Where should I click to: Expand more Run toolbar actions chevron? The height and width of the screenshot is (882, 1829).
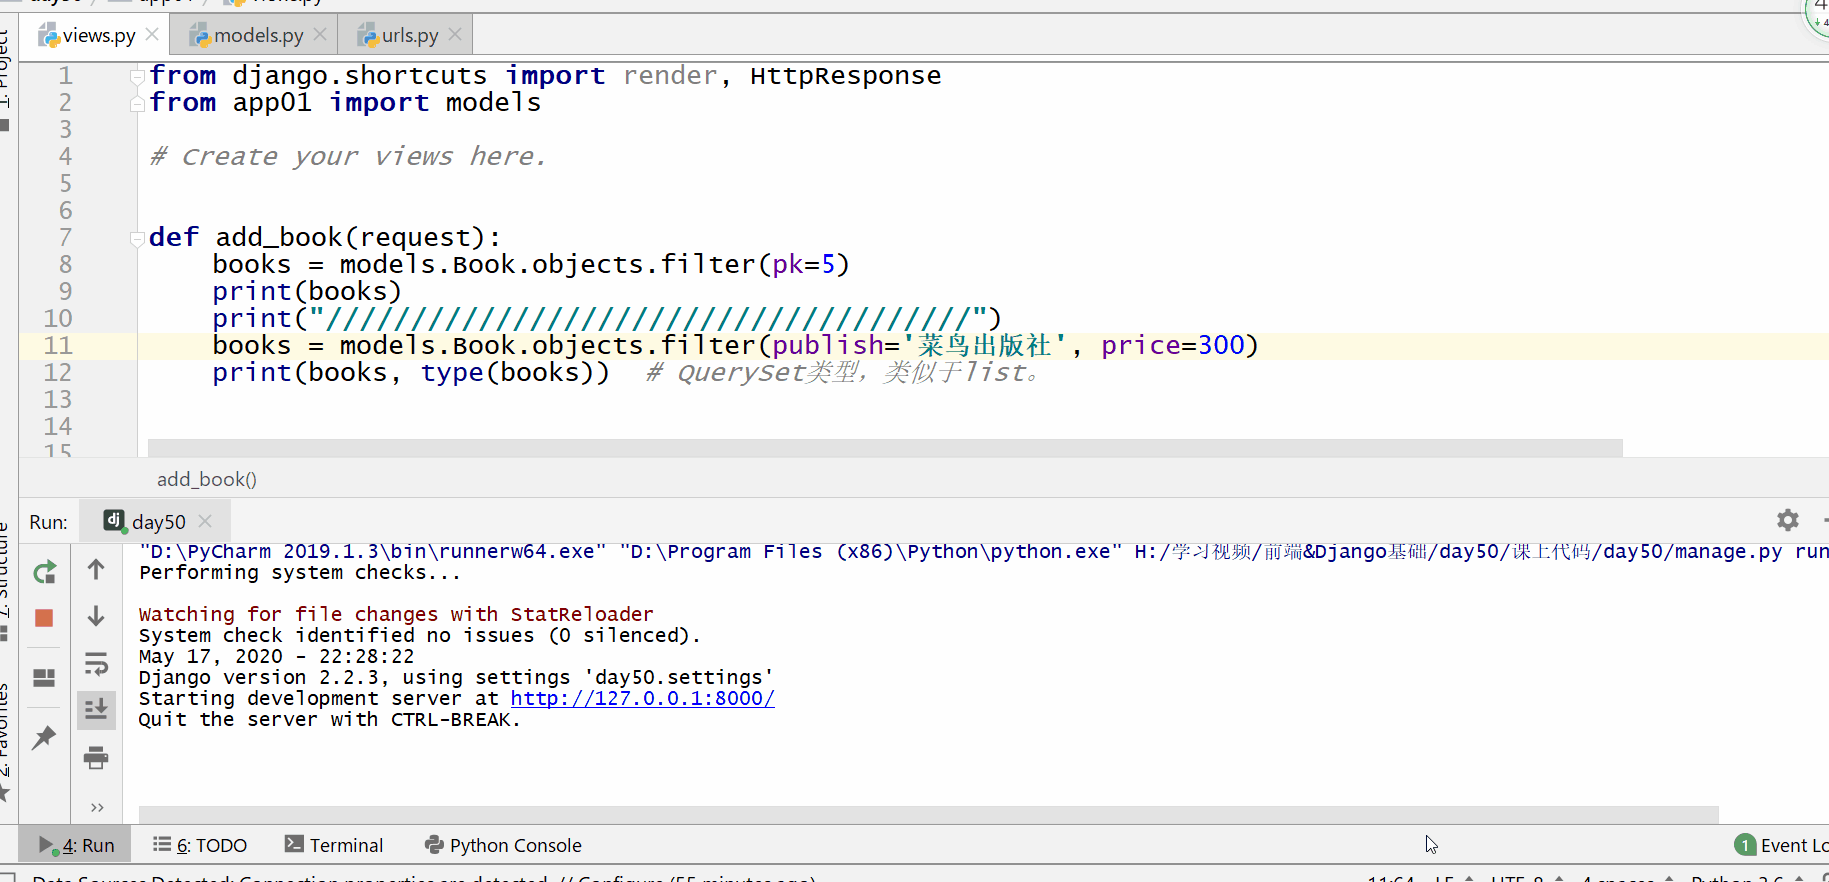coord(96,807)
